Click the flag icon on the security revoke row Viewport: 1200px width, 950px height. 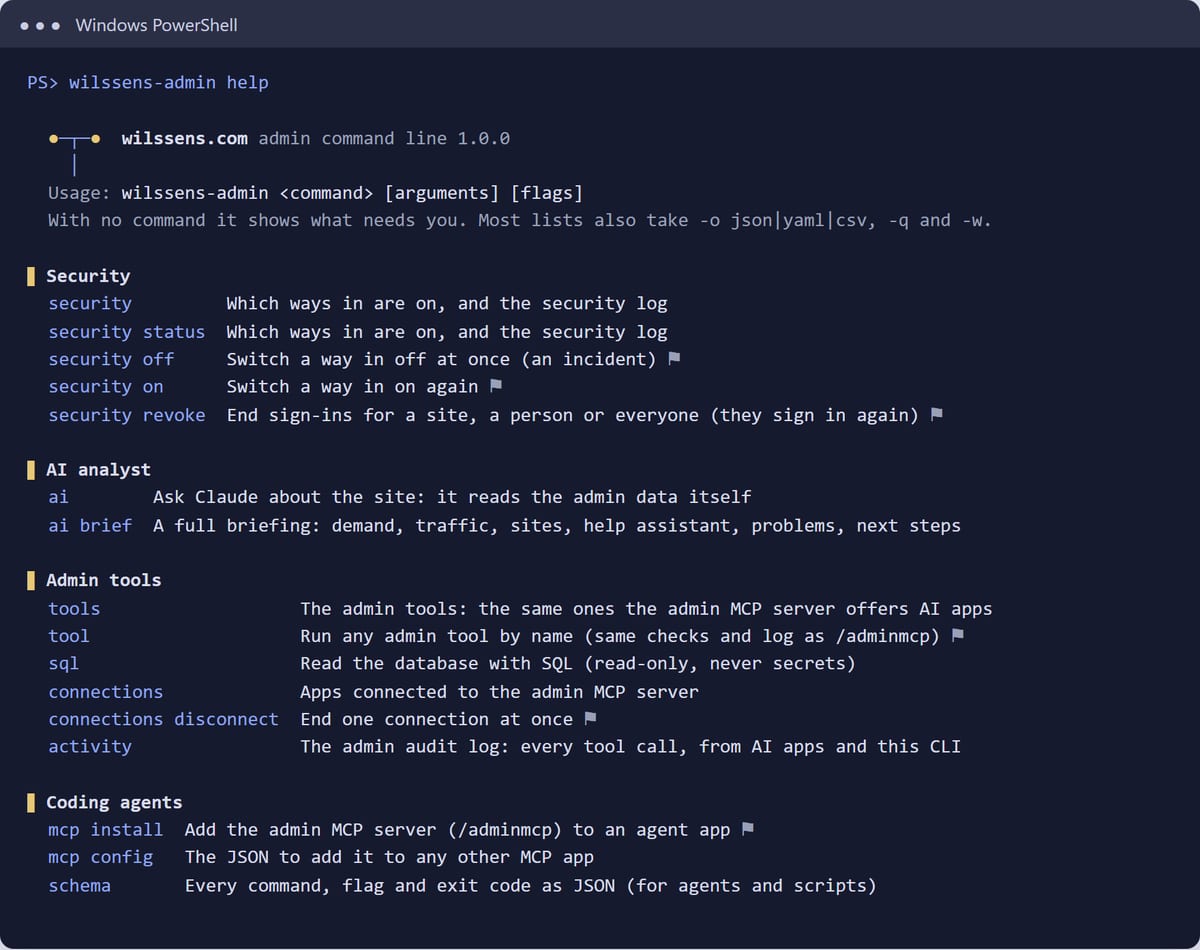(936, 414)
